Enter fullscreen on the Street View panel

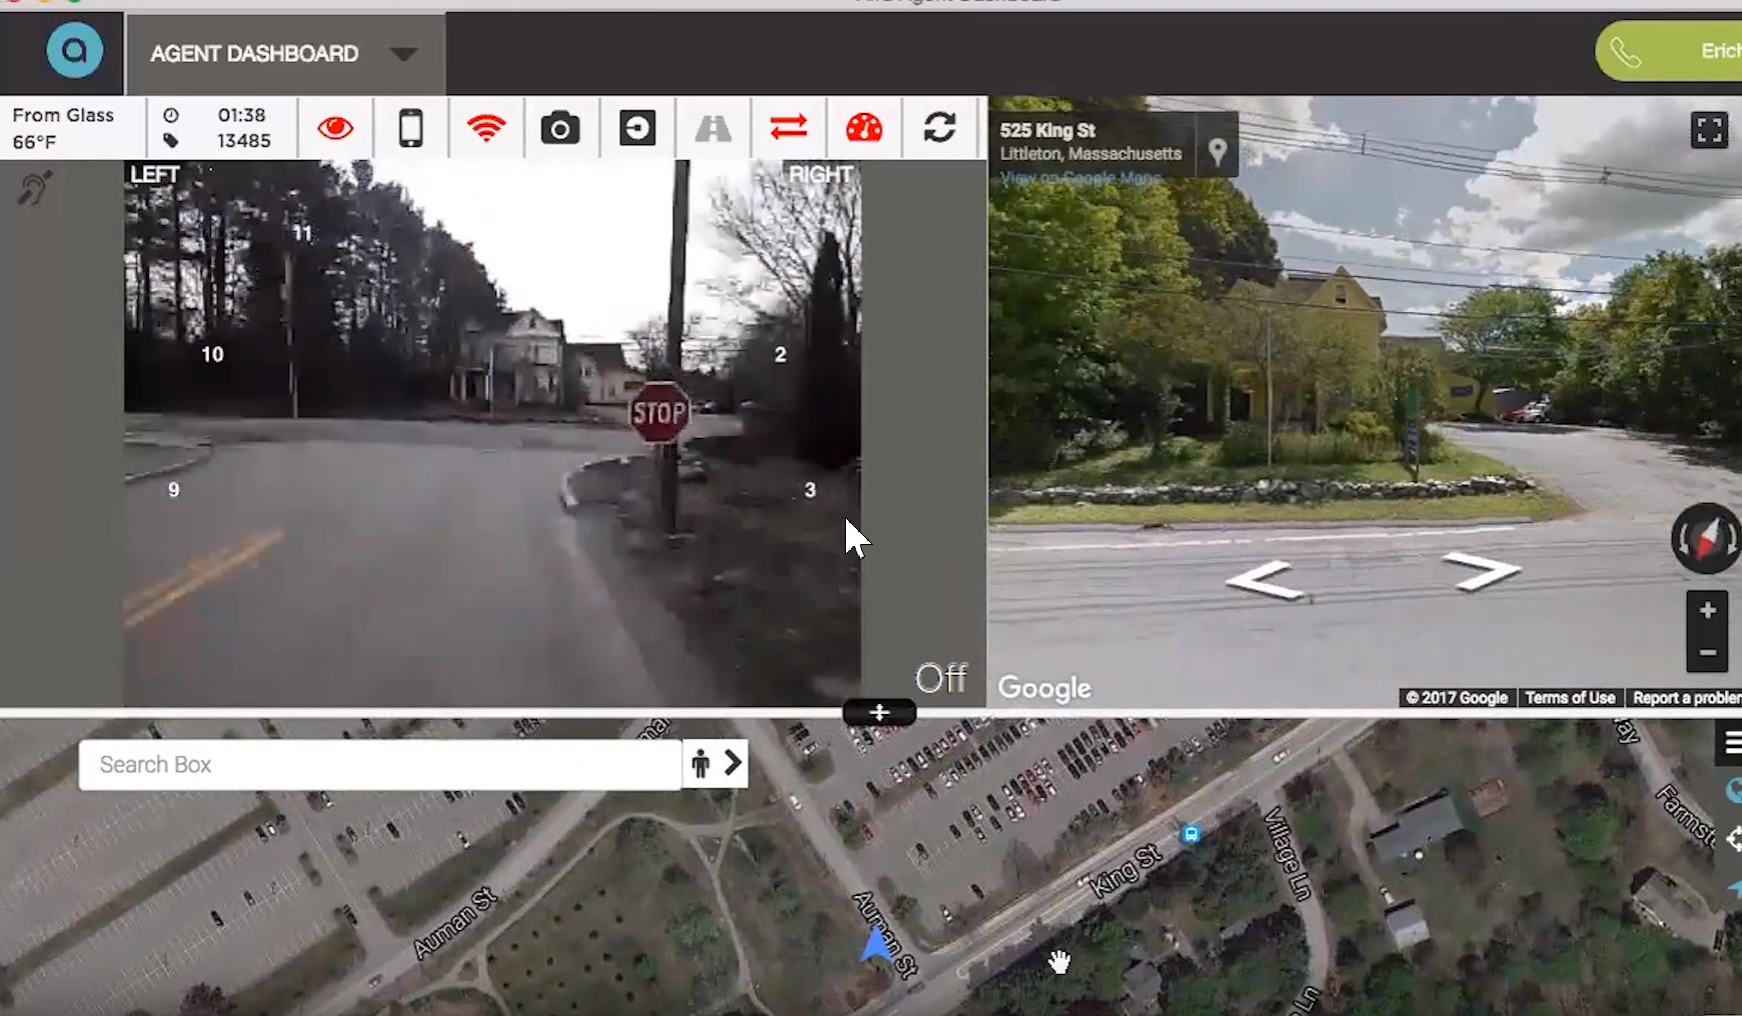1709,130
